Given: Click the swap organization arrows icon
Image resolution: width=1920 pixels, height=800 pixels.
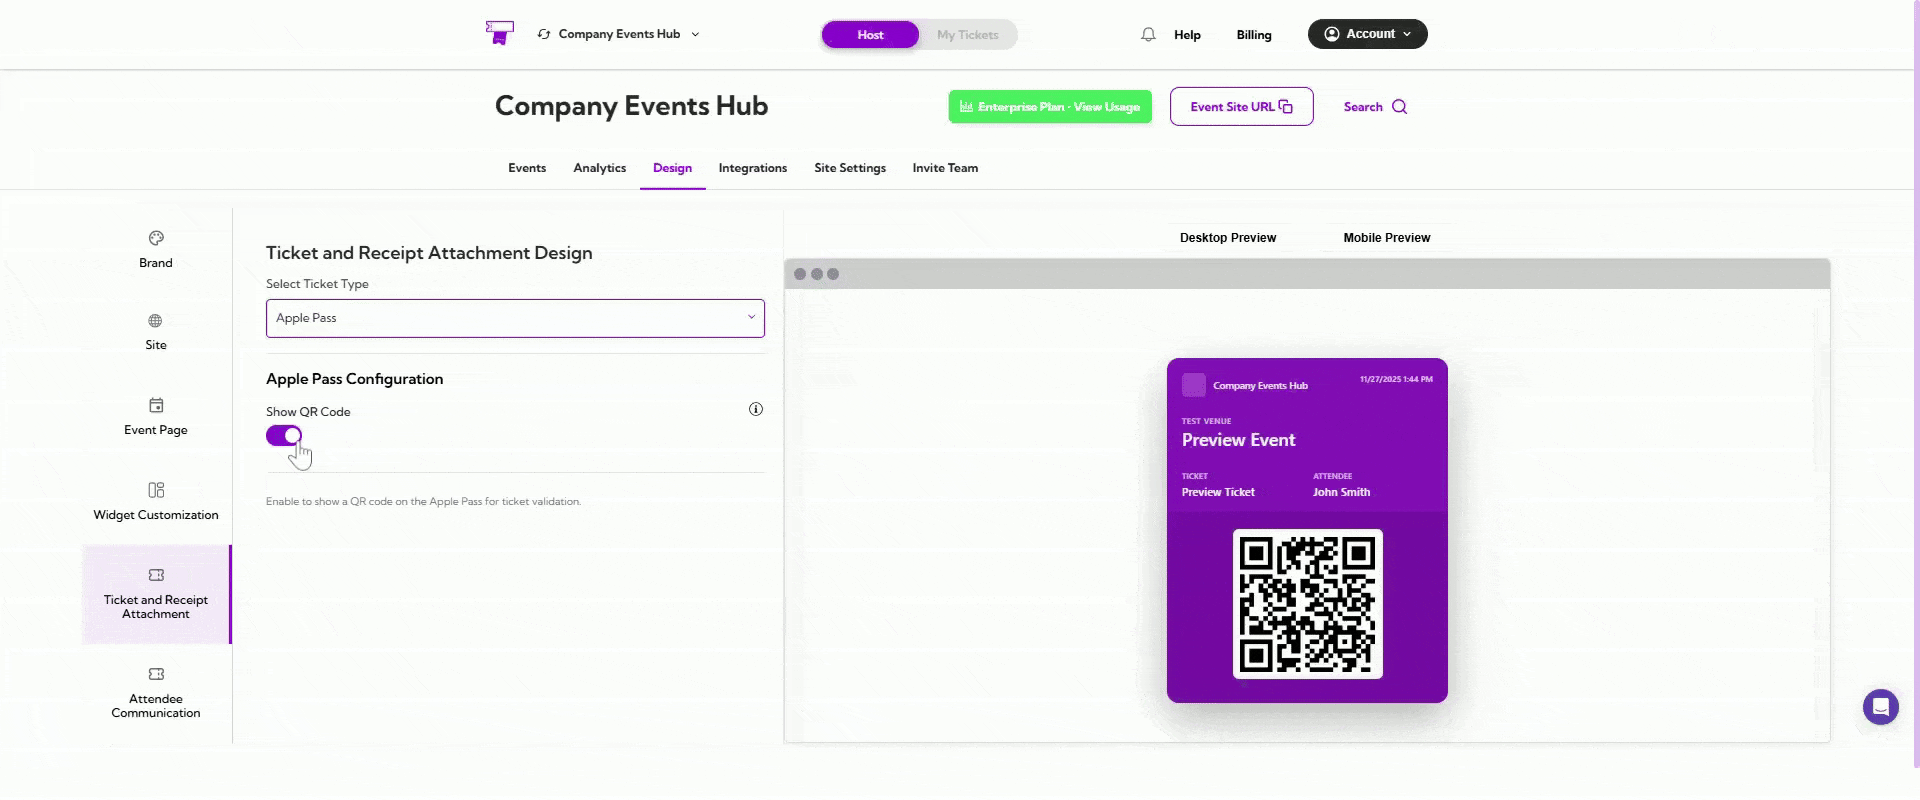Looking at the screenshot, I should pos(544,34).
